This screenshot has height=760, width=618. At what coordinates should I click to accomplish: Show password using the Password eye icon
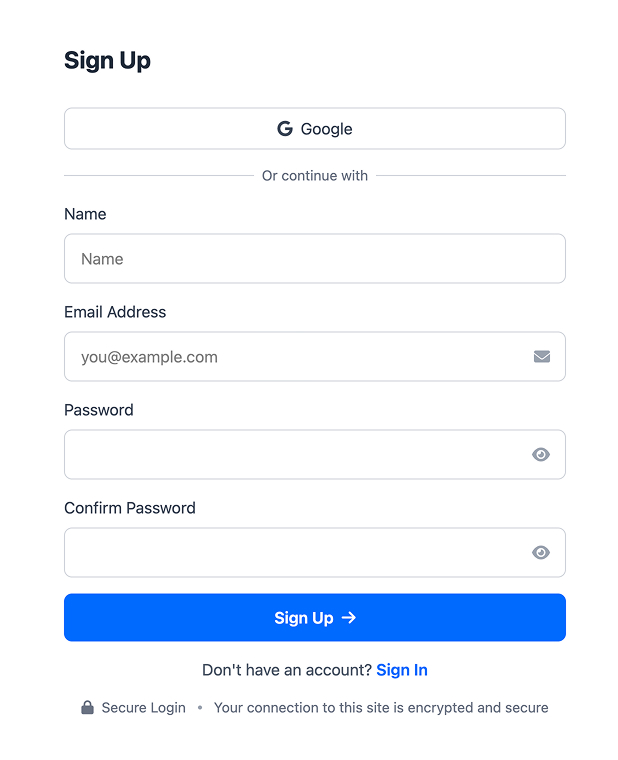pyautogui.click(x=540, y=454)
